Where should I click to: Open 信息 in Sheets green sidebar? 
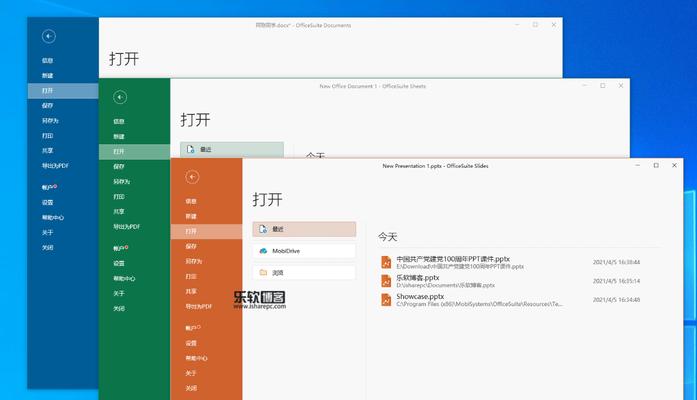coord(119,121)
